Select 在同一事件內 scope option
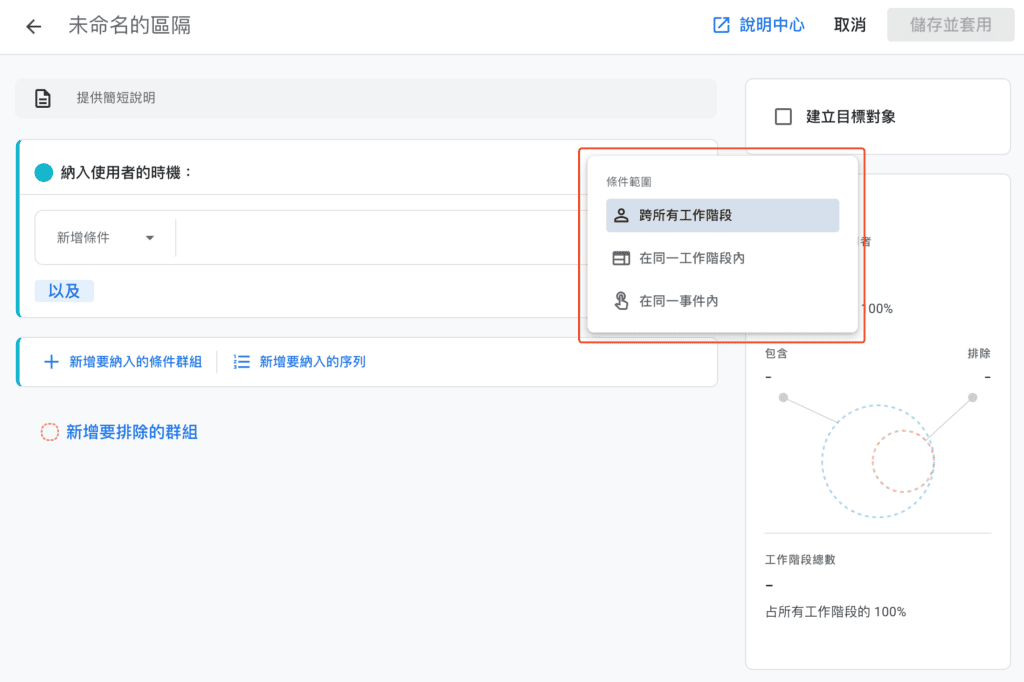 tap(722, 301)
